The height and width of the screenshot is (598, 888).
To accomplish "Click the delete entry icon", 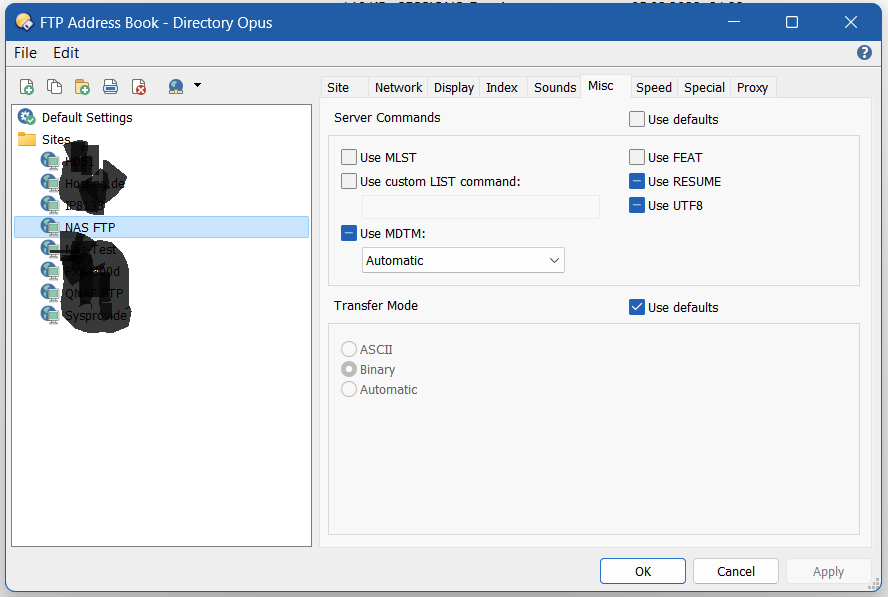I will pos(139,87).
